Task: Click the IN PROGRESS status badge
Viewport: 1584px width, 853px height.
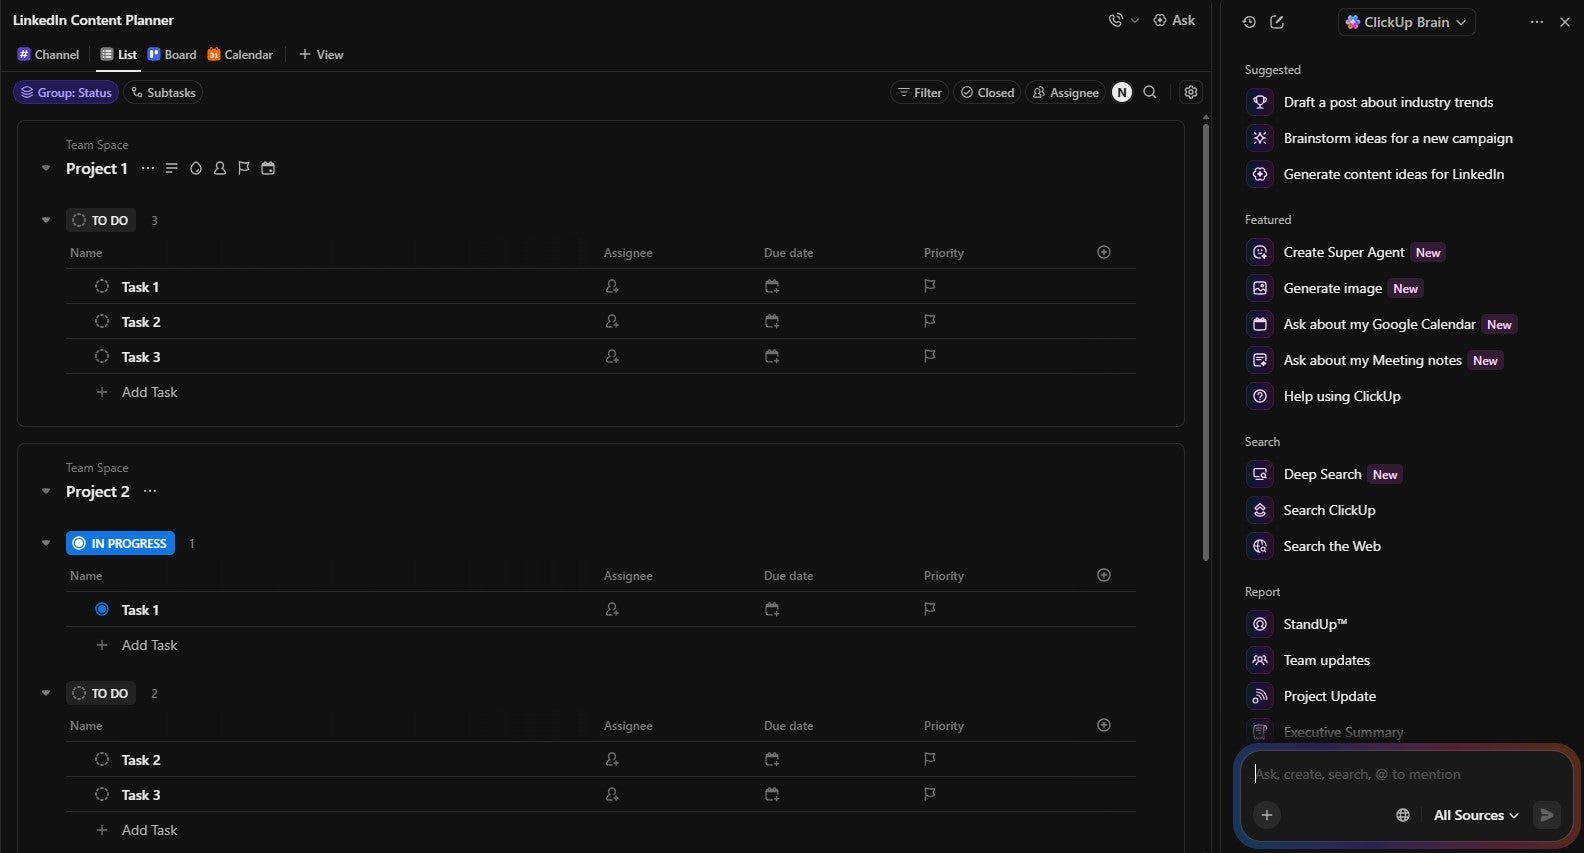Action: pos(120,543)
